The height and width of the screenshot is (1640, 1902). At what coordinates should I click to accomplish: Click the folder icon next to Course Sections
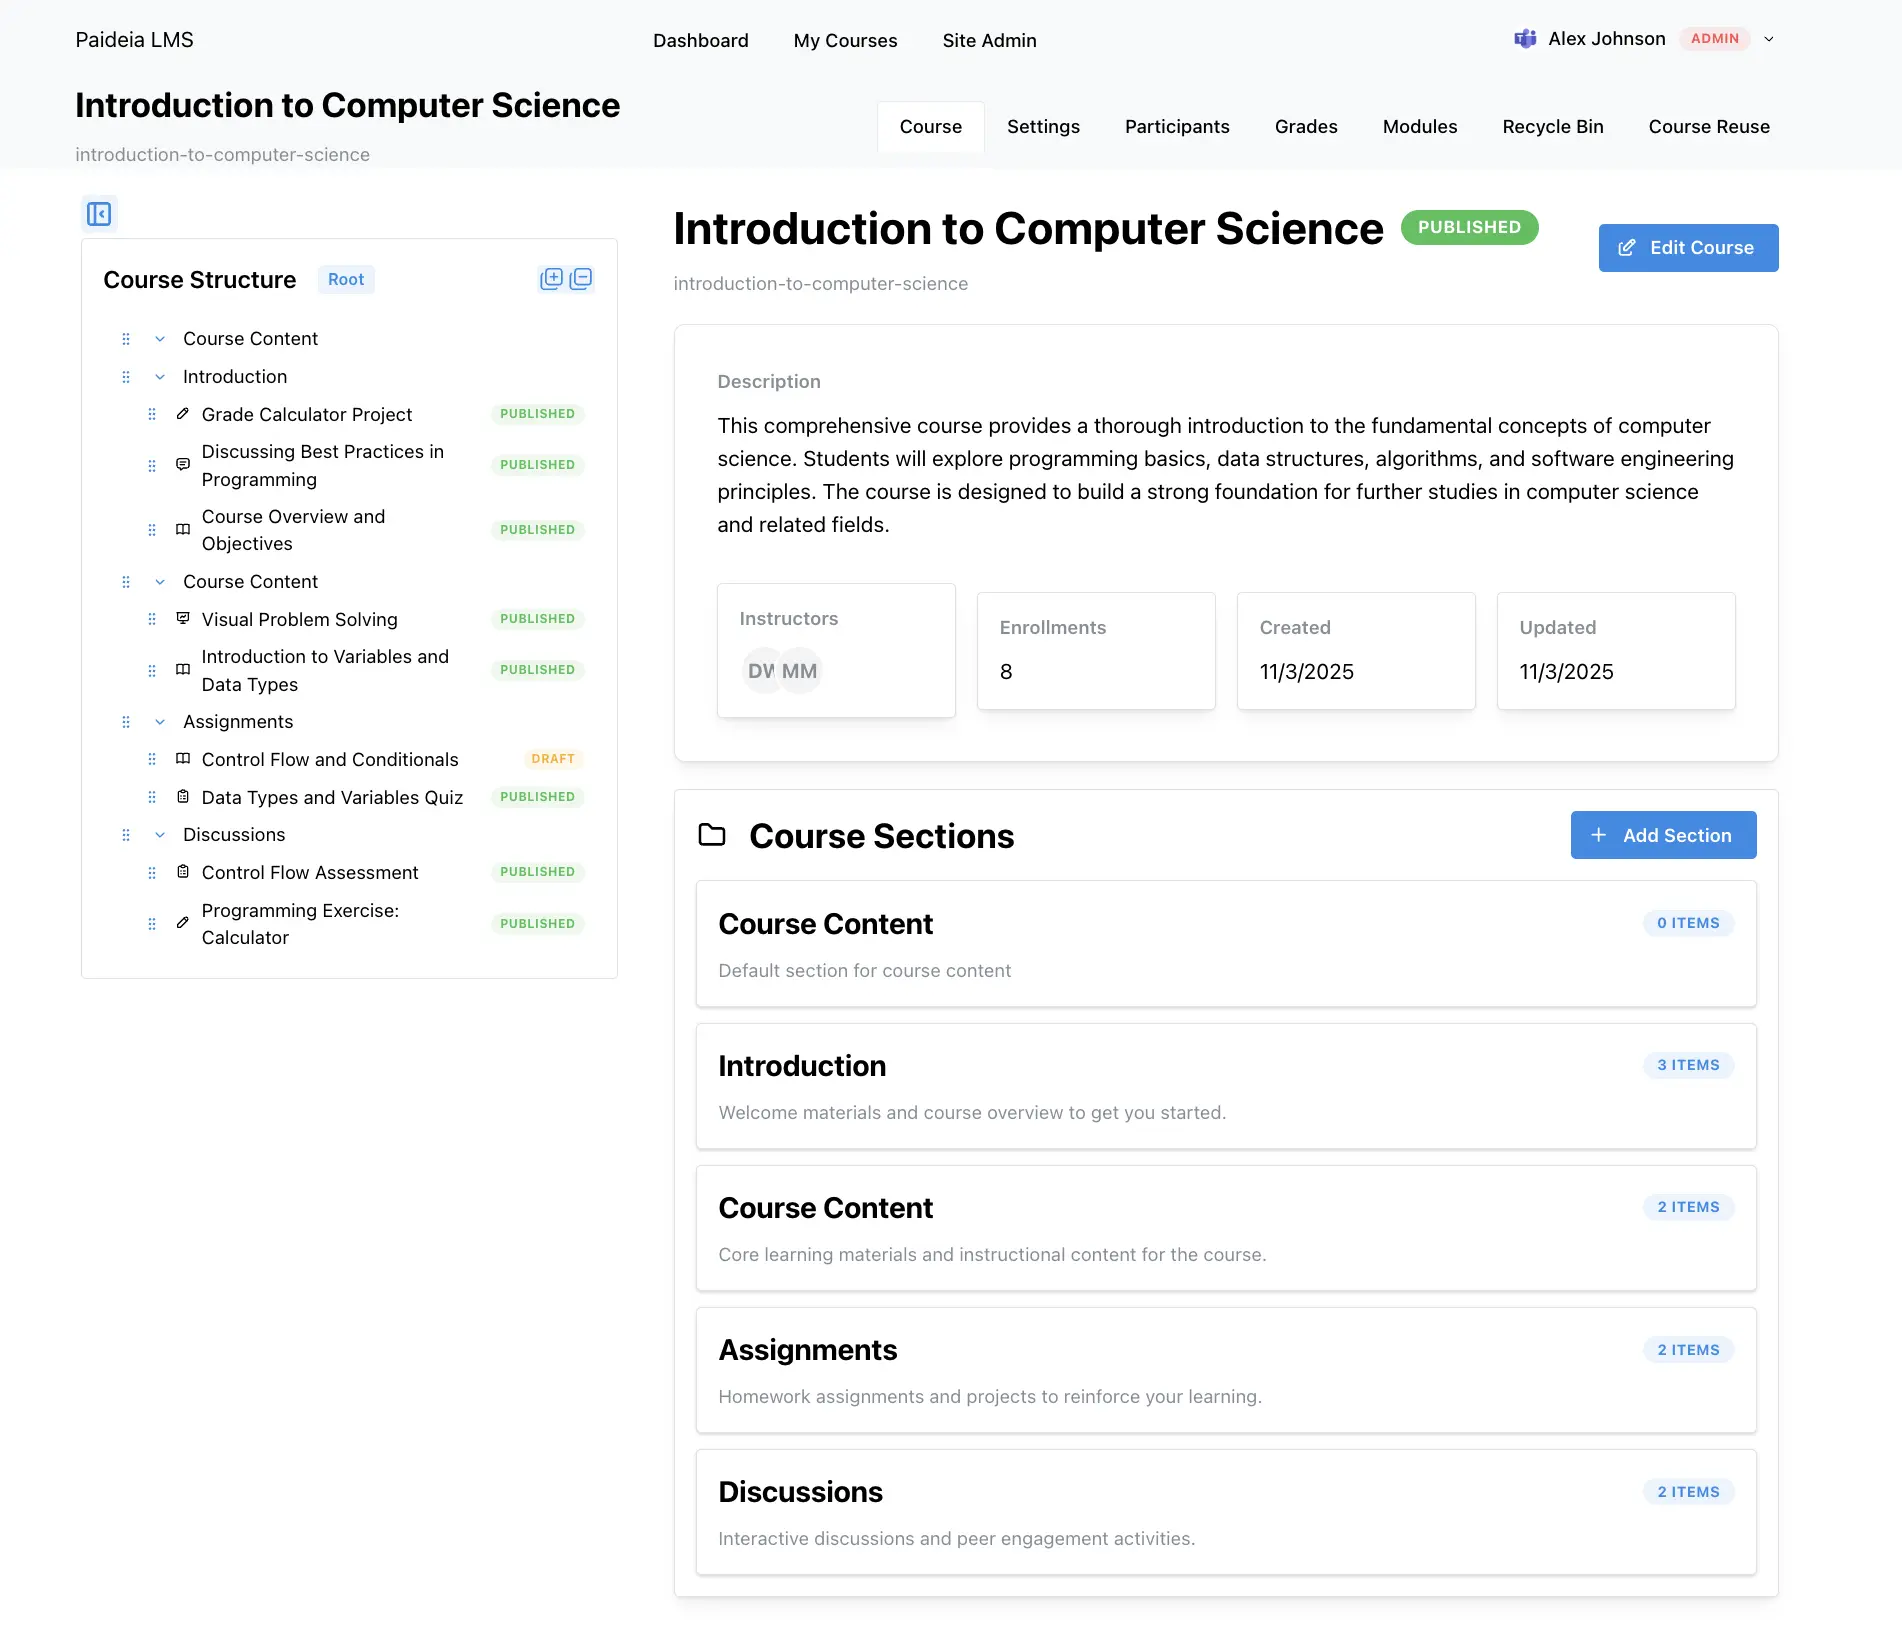(x=712, y=835)
